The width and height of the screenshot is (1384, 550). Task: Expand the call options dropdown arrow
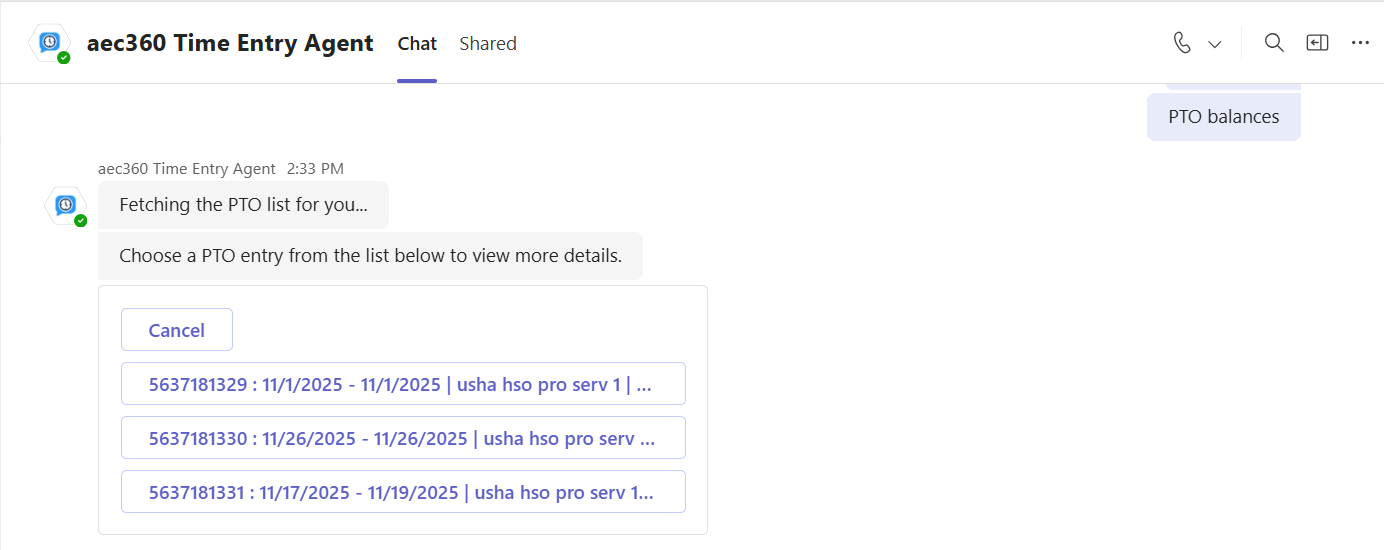[x=1215, y=44]
